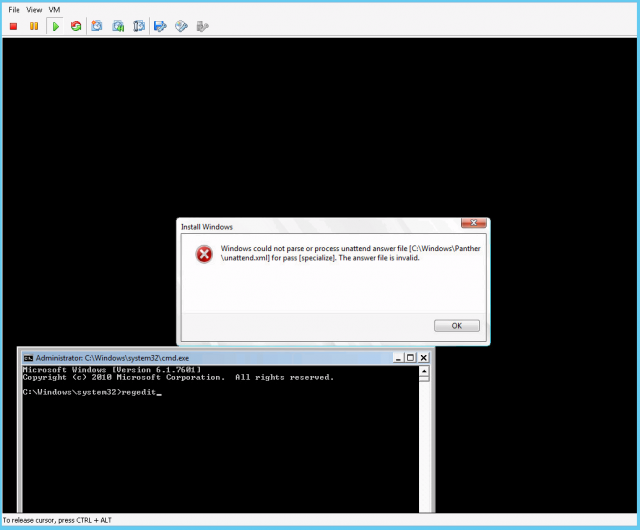Take a snapshot of the virtual machine
Viewport: 640px width, 530px height.
point(97,26)
